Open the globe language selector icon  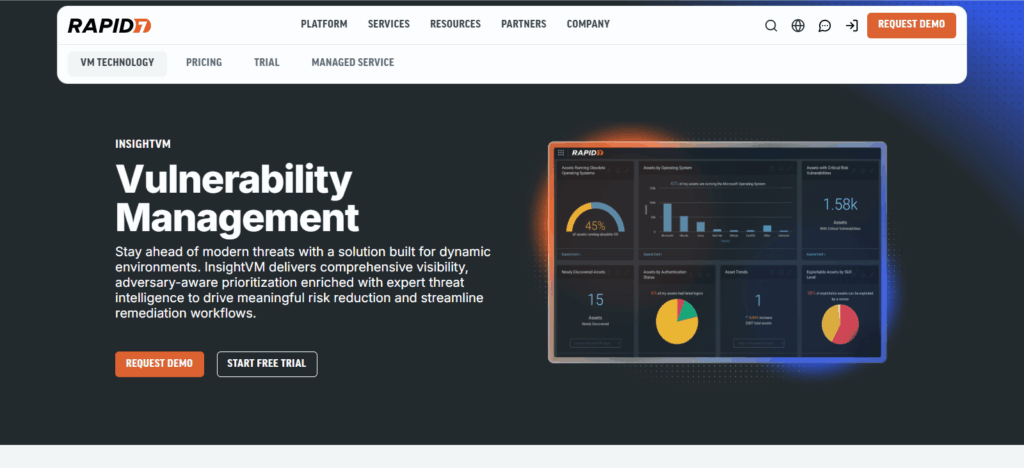coord(798,26)
